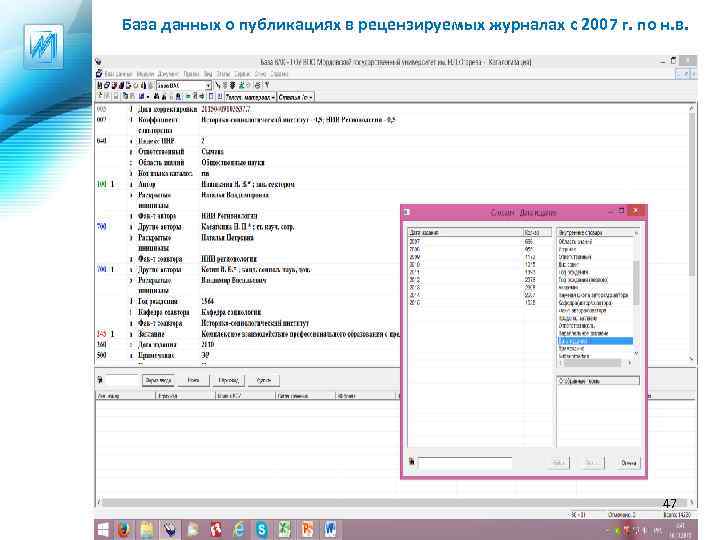Expand the Внутренние словари dropdown in the dialog
Screen dimensions: 720x540
pyautogui.click(x=636, y=233)
